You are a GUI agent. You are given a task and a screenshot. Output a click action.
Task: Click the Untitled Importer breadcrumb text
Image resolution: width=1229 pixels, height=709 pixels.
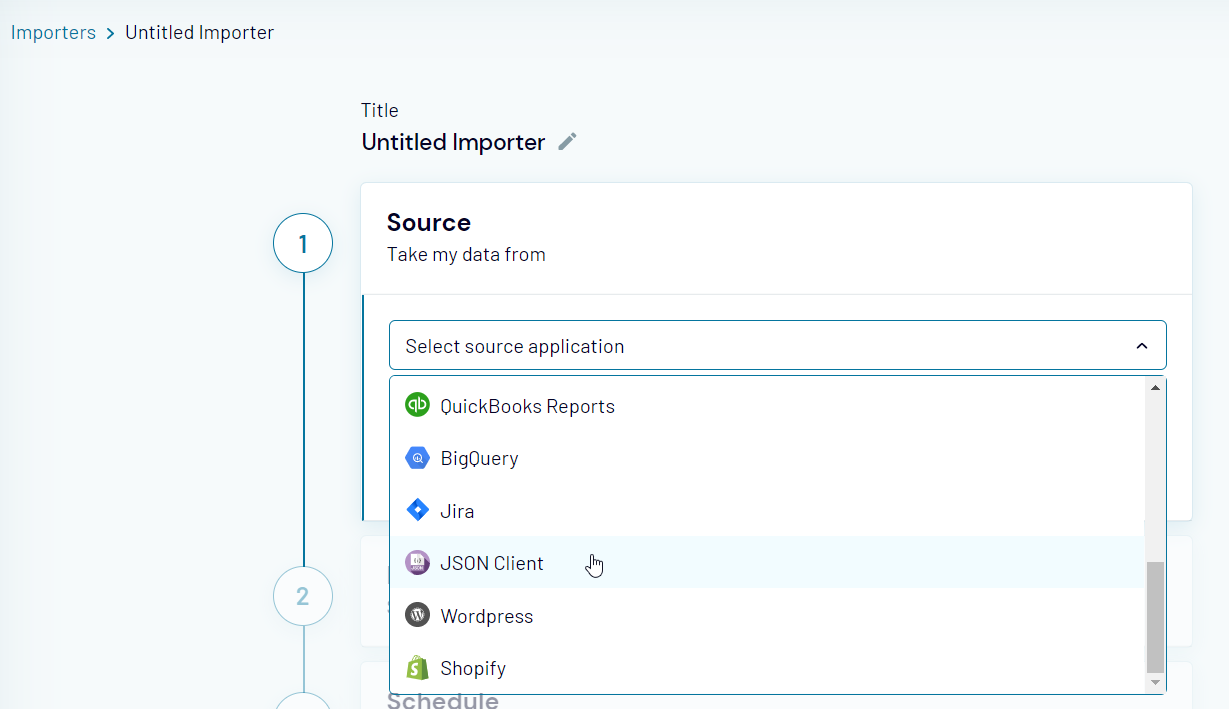[x=199, y=32]
